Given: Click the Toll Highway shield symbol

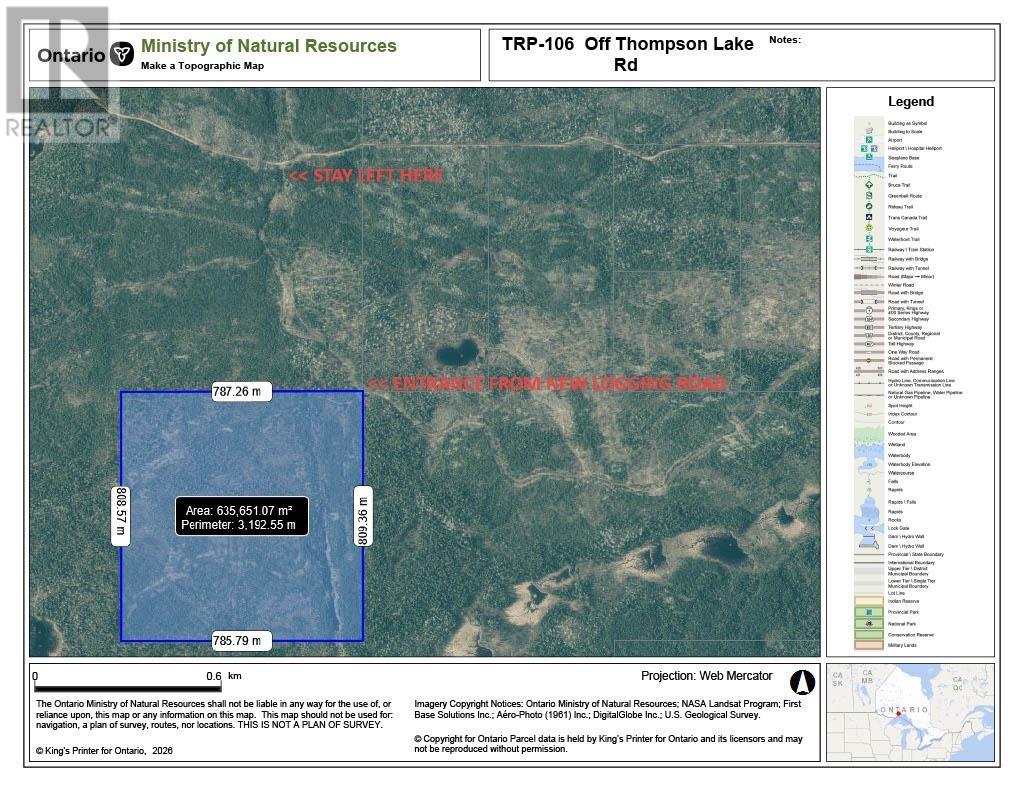Looking at the screenshot, I should 869,344.
